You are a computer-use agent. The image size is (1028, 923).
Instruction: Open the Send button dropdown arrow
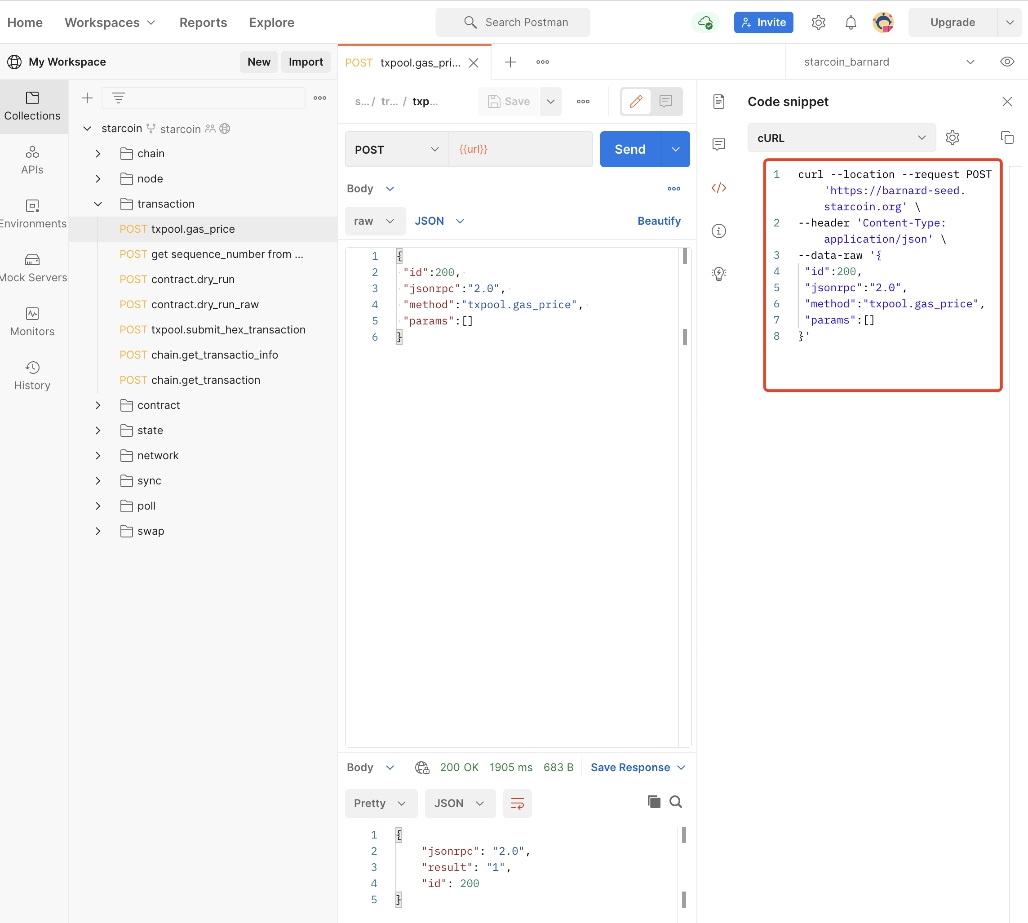[675, 149]
